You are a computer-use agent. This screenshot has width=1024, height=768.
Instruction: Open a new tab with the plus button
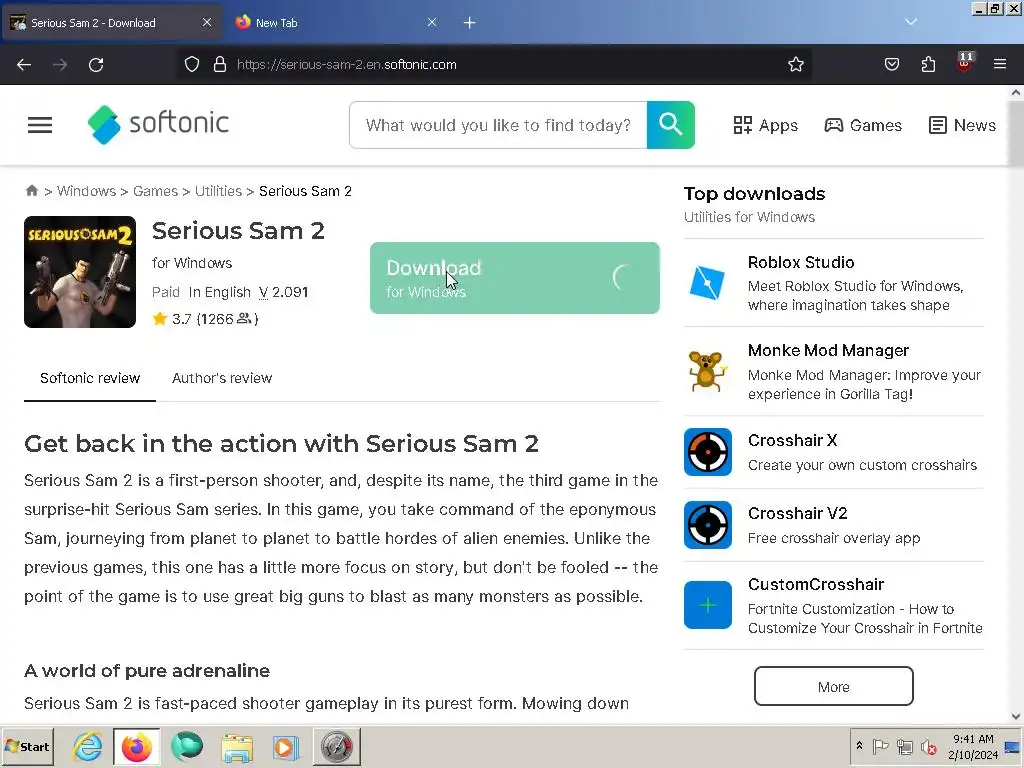(x=470, y=23)
